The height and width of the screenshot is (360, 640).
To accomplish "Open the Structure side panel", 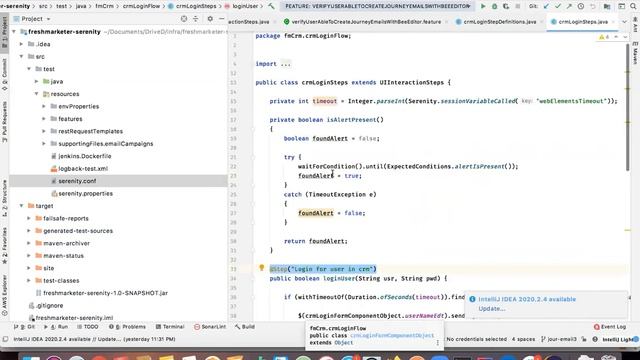I will pos(4,198).
